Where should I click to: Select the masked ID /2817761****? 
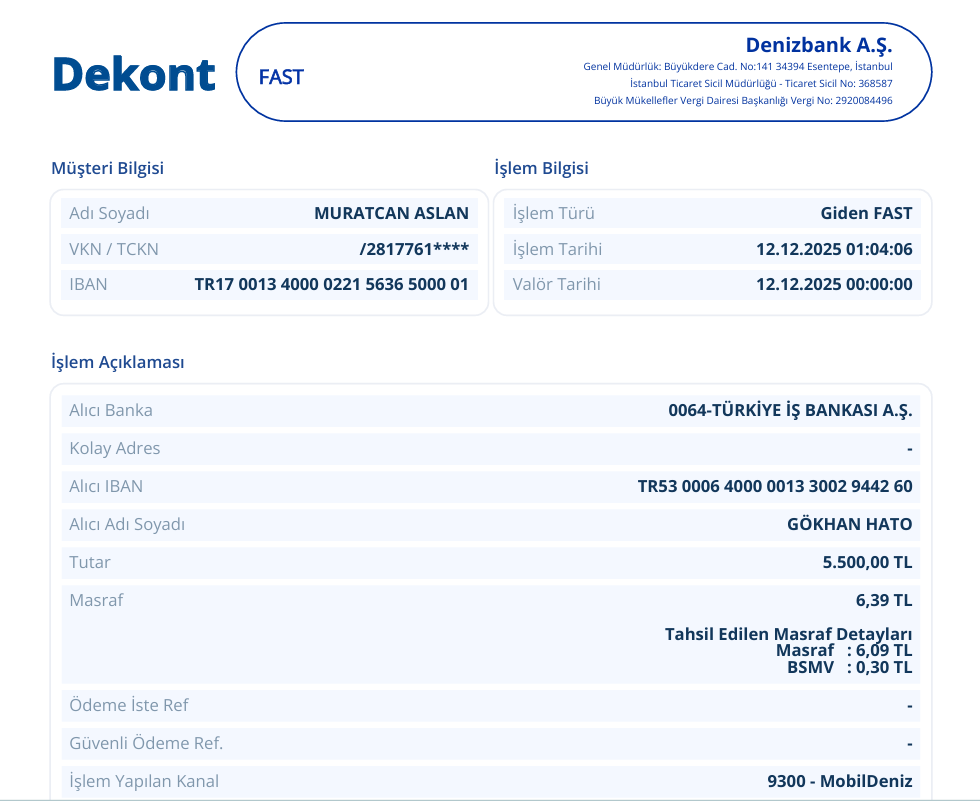(414, 249)
